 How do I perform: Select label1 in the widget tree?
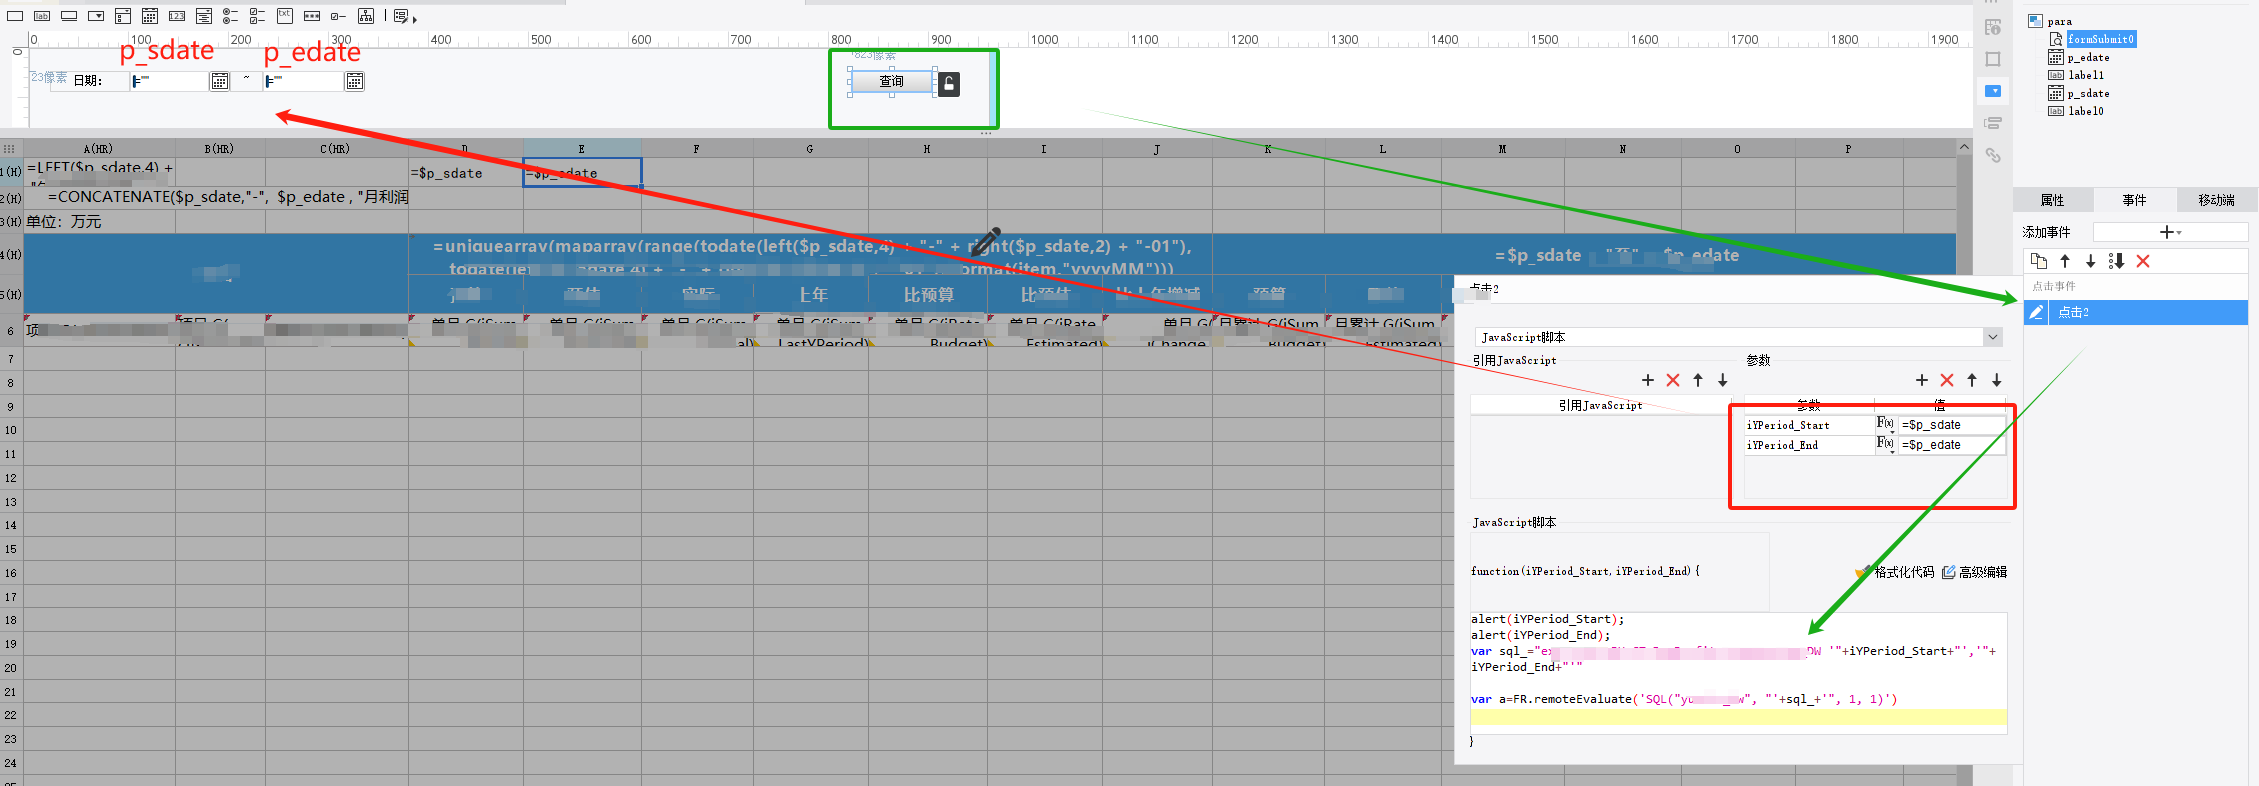(x=2086, y=75)
